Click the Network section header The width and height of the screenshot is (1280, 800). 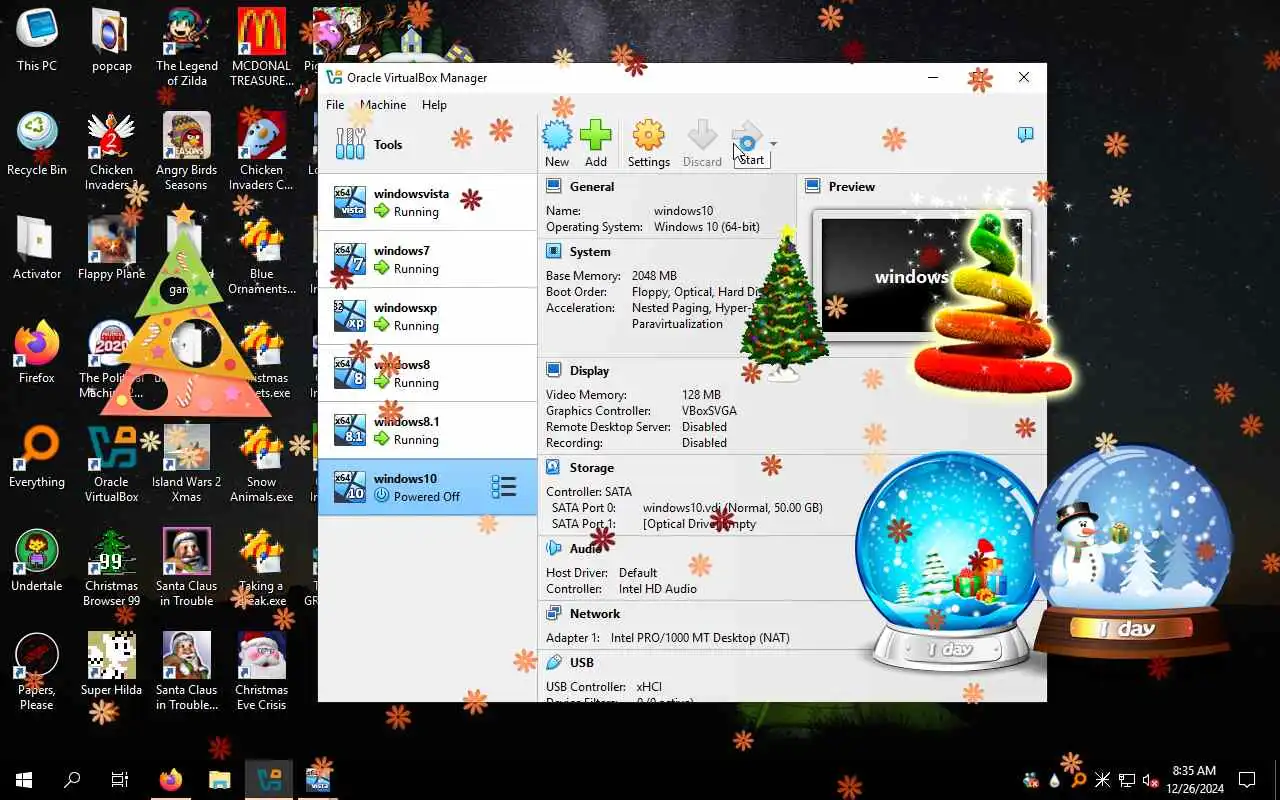595,614
